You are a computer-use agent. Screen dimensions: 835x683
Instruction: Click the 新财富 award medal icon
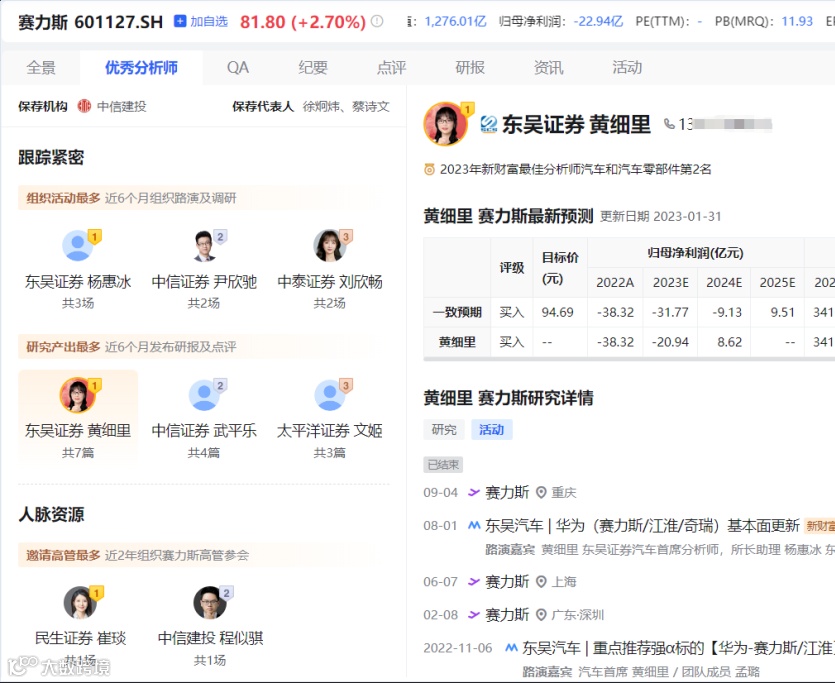pos(429,169)
